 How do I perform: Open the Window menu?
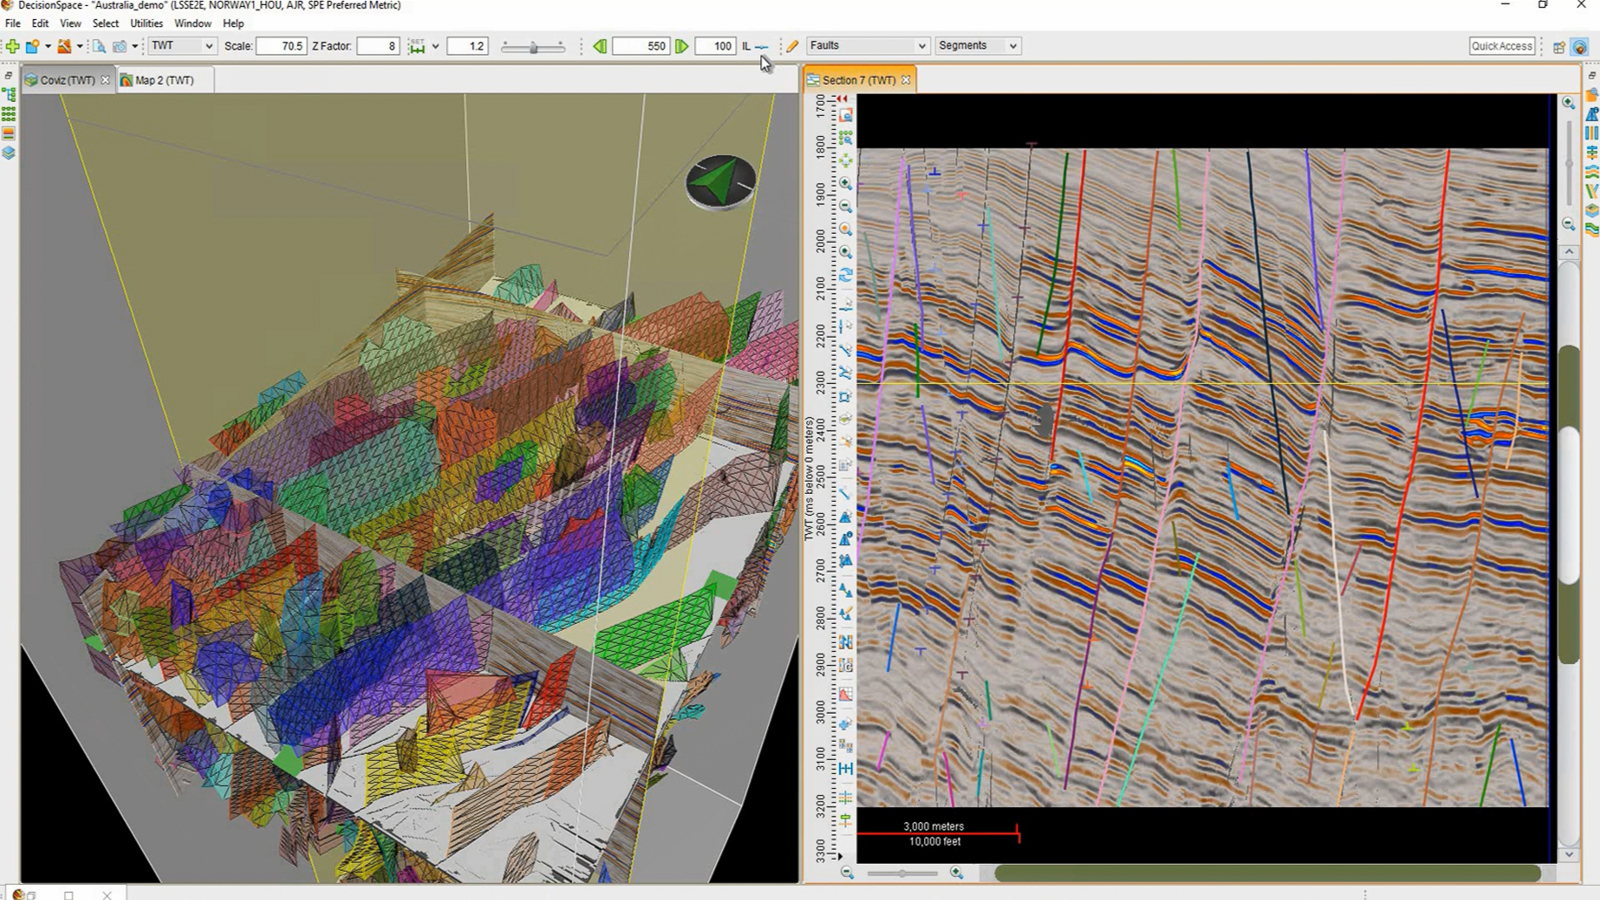pyautogui.click(x=193, y=23)
